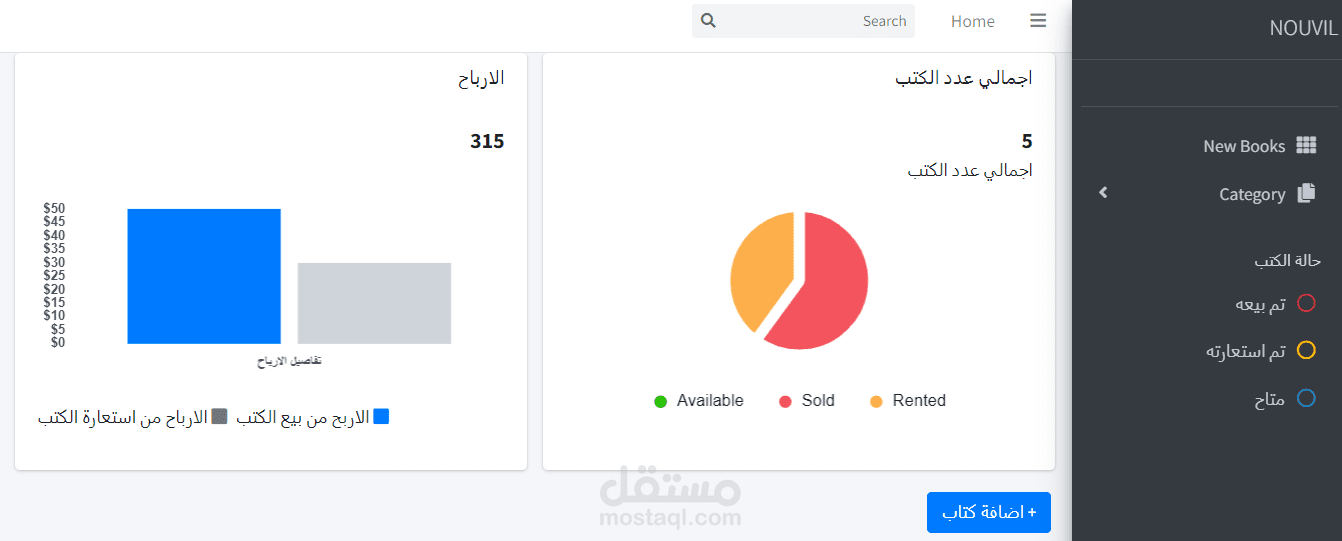This screenshot has width=1342, height=541.
Task: Click the اضافة كتاب button
Action: click(988, 512)
